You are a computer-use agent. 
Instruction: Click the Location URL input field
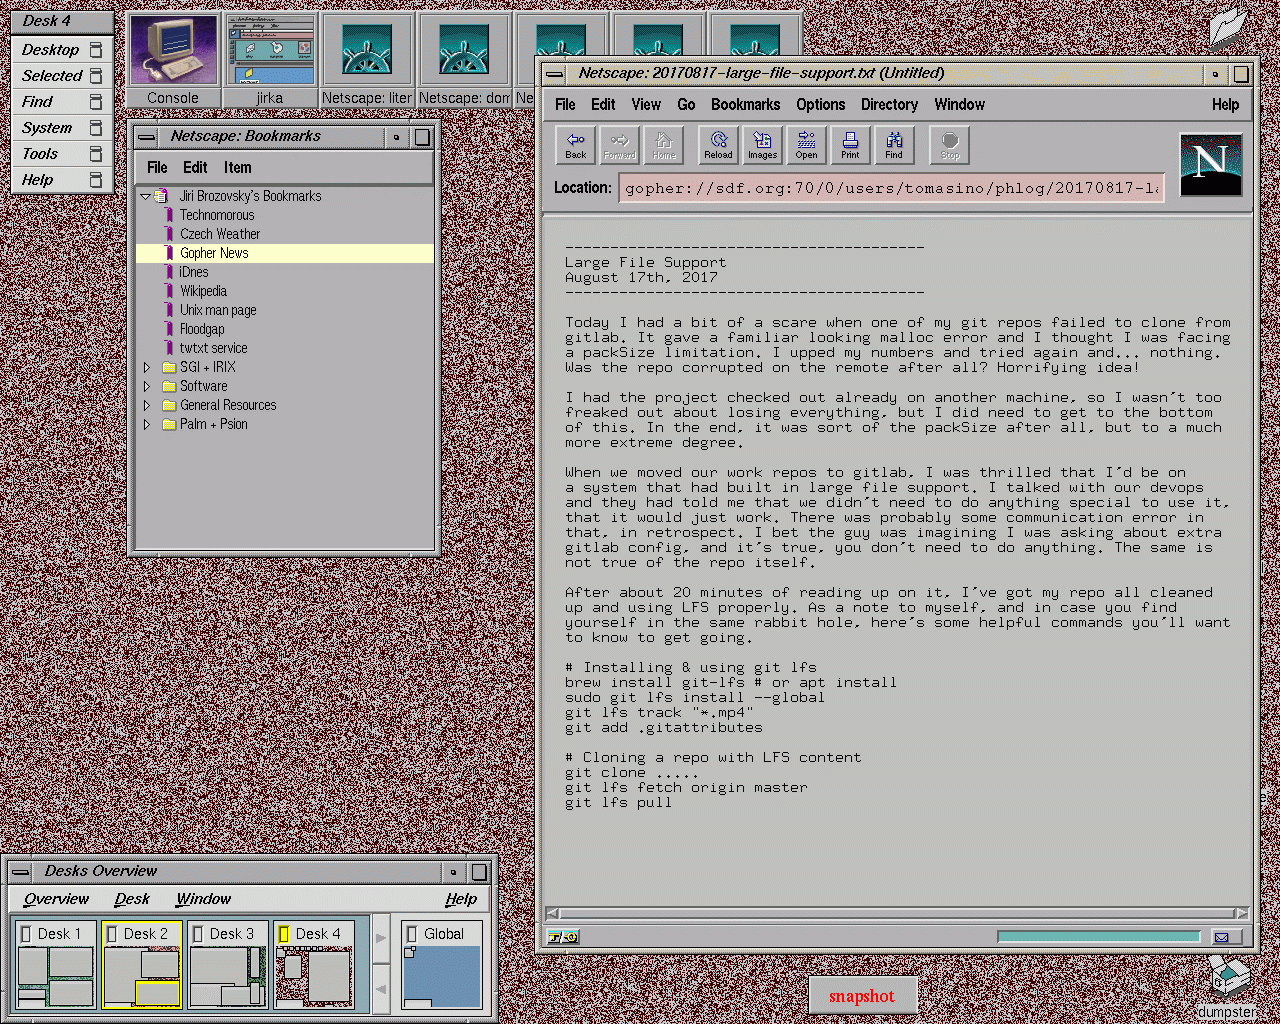pyautogui.click(x=891, y=188)
